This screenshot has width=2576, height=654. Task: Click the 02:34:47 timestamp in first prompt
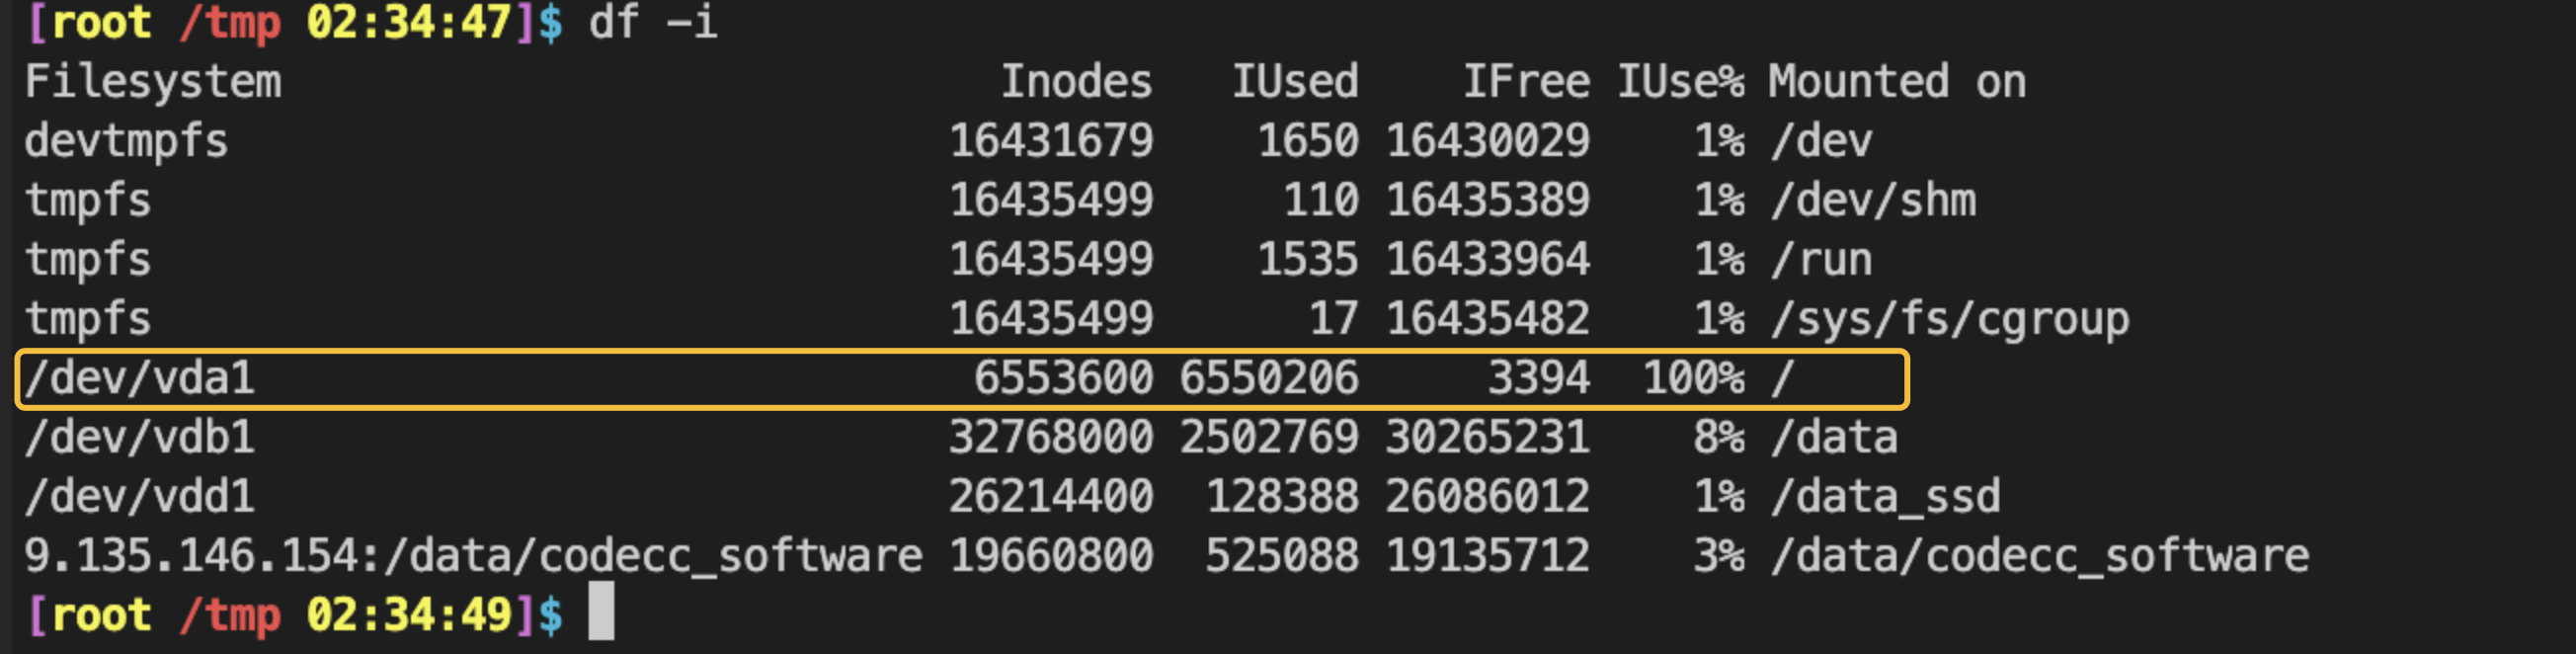click(409, 22)
